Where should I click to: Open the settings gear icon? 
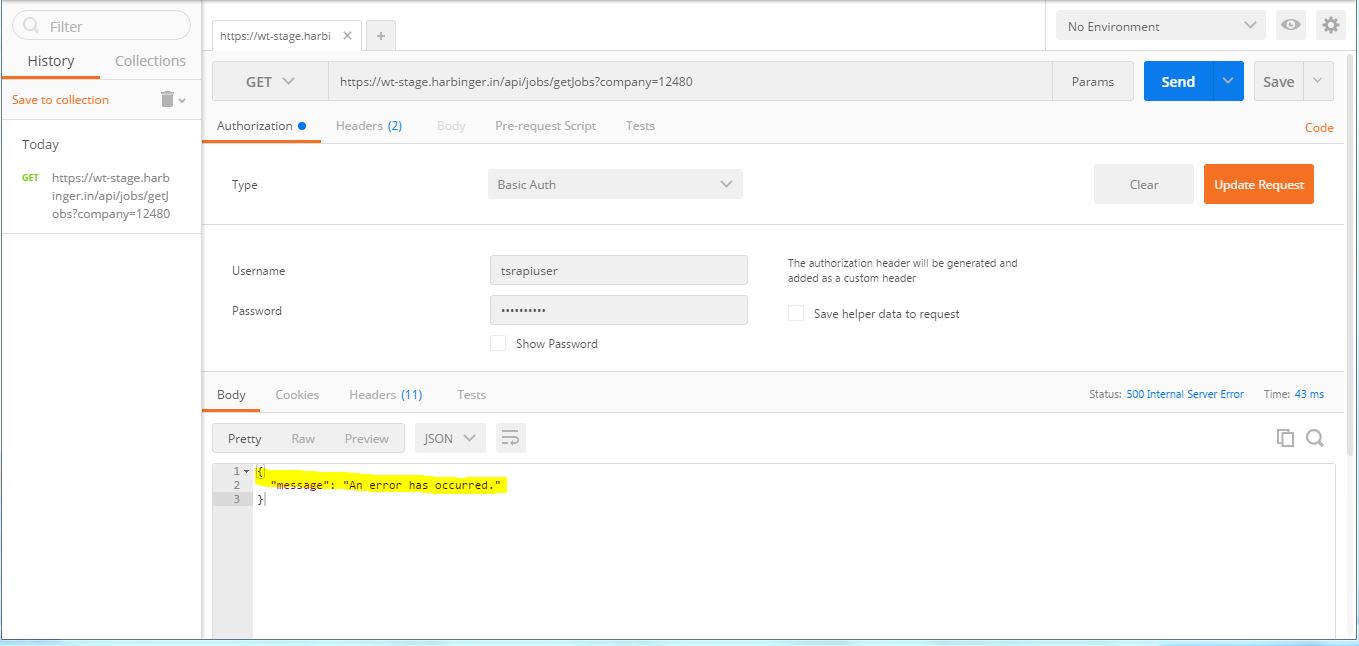coord(1330,26)
